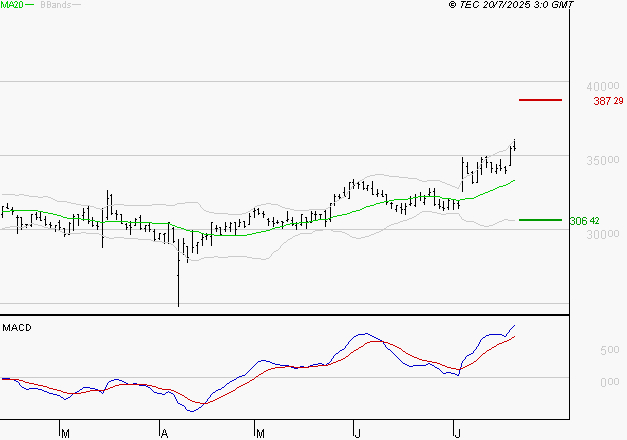Click the 387.29 resistance price label

[608, 101]
